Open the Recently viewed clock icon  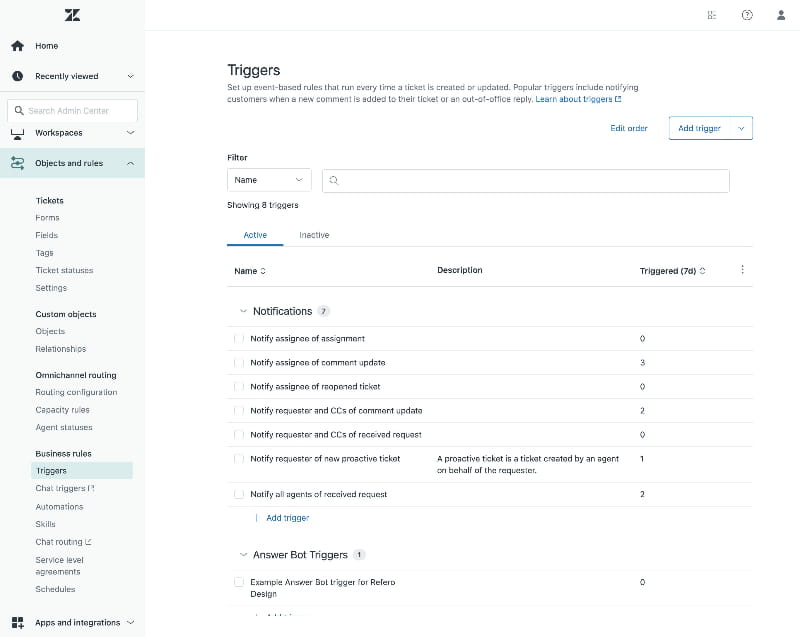[16, 76]
